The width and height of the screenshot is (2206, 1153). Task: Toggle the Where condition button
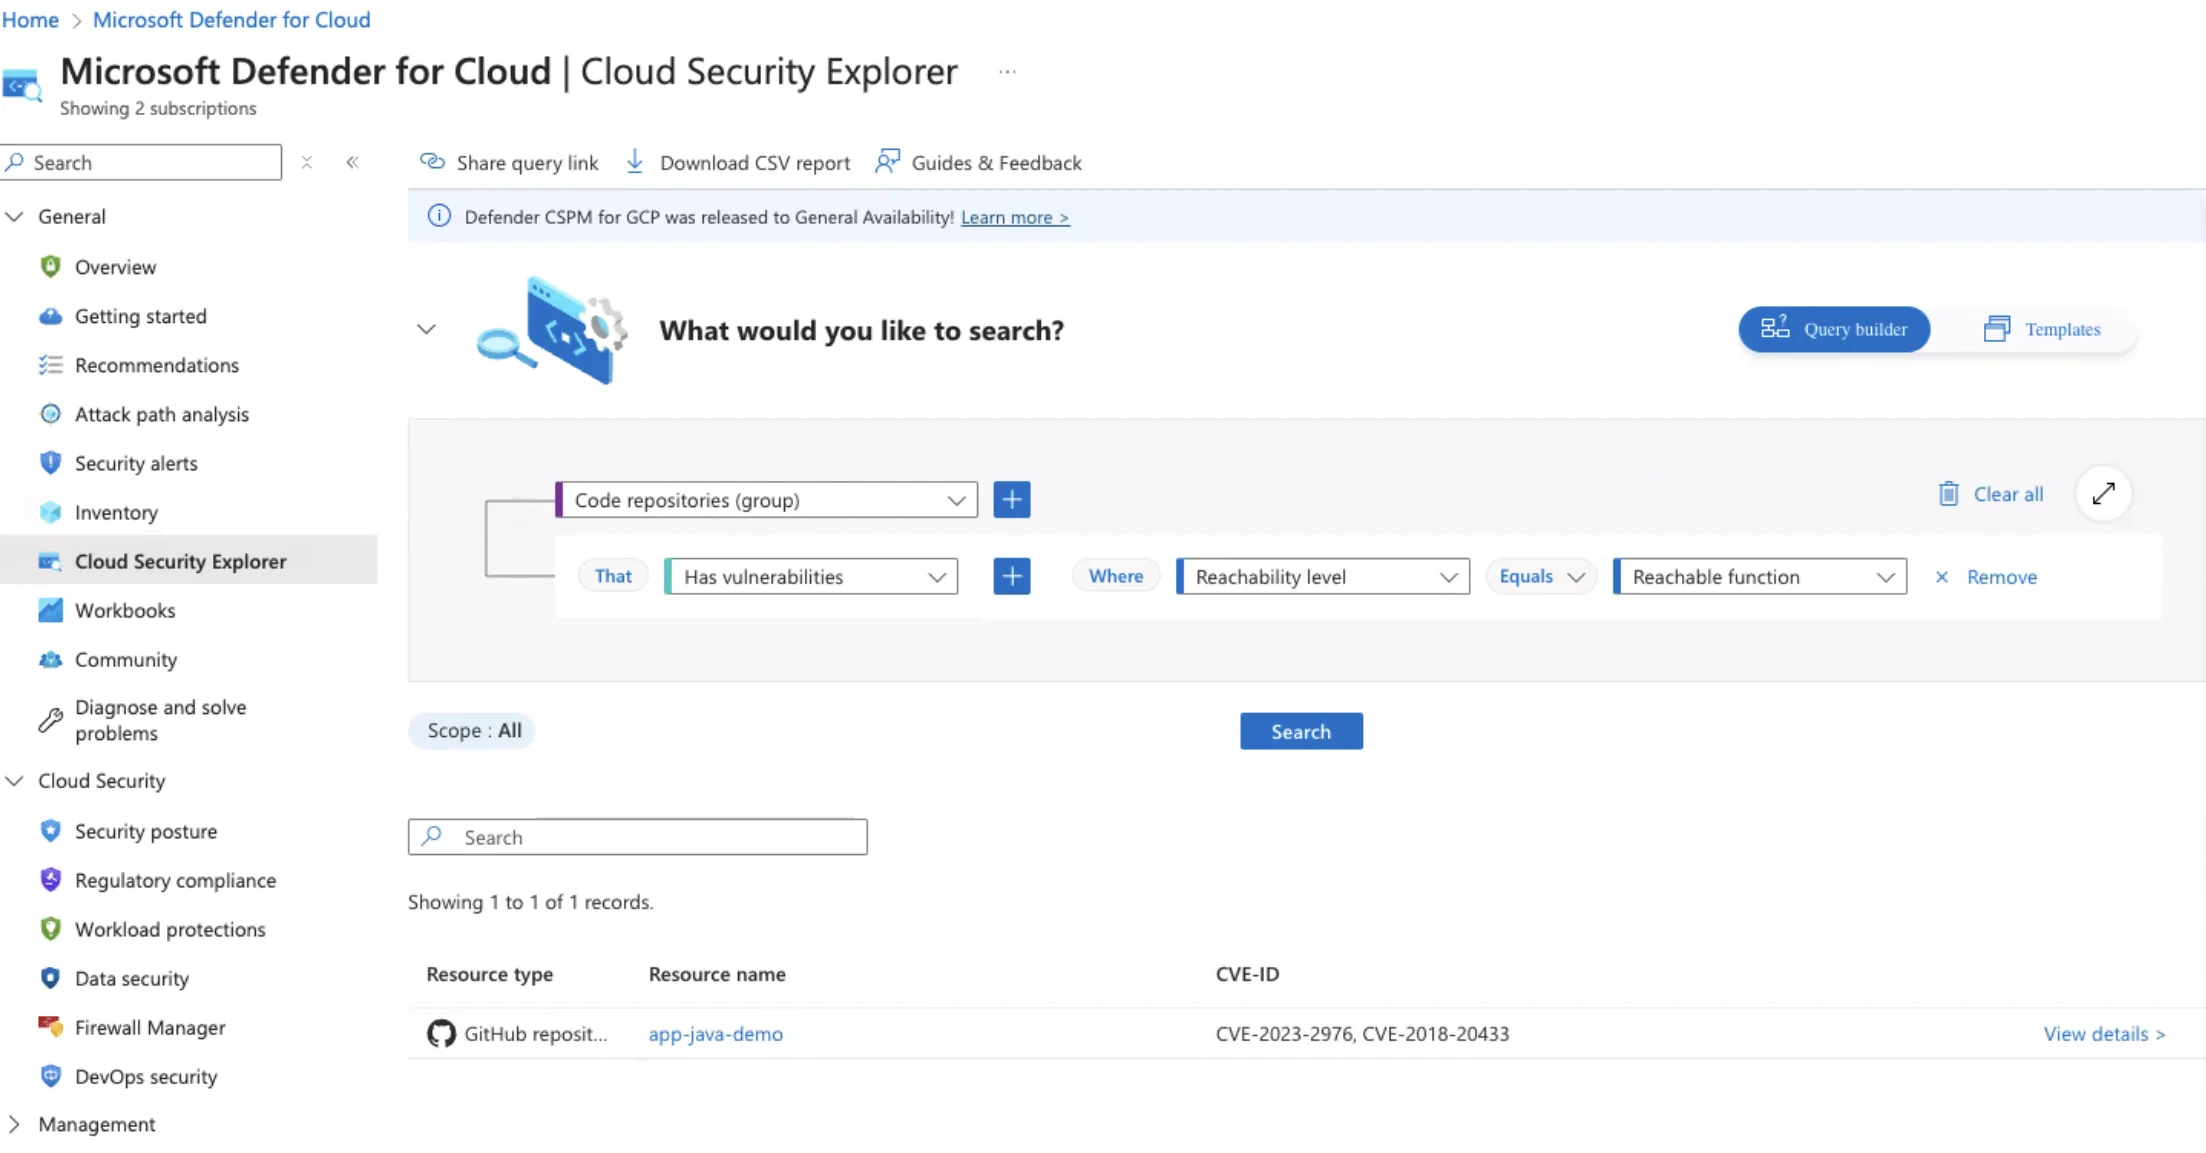coord(1115,576)
